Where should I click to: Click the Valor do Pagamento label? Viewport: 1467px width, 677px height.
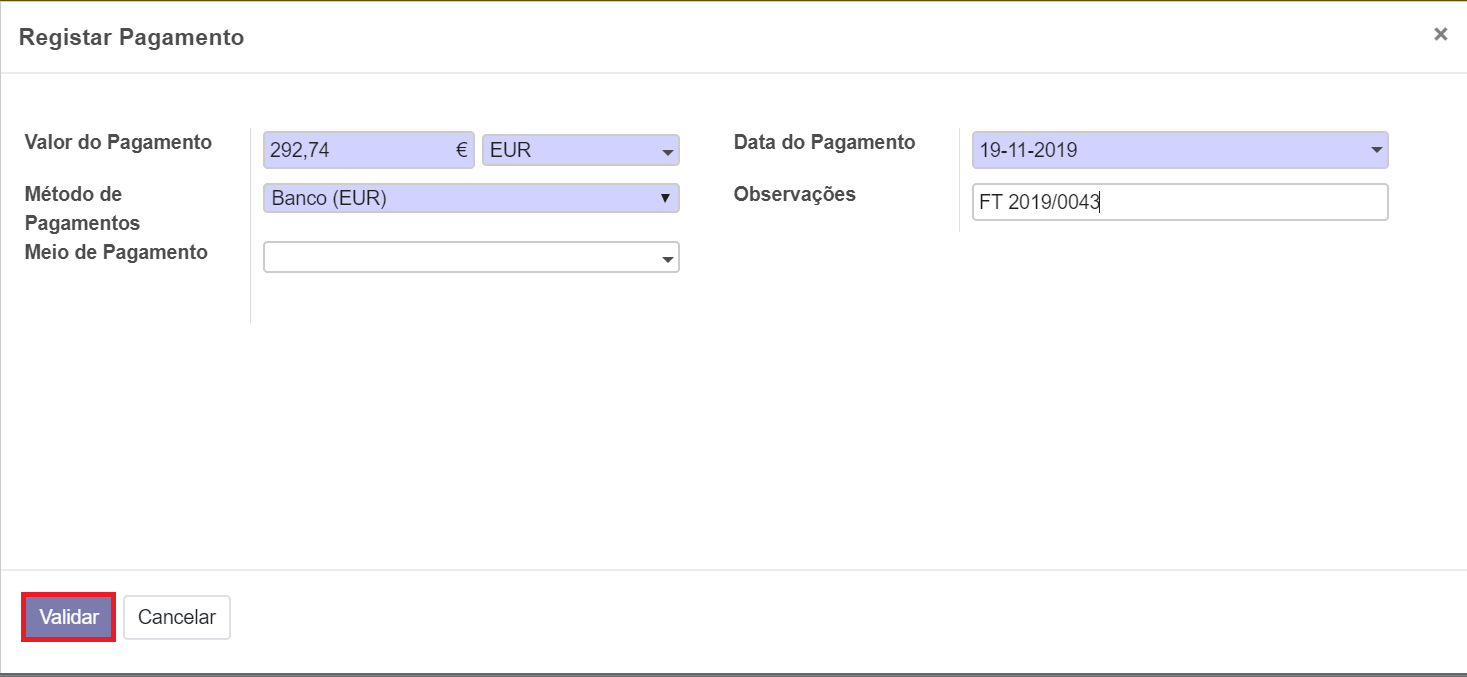tap(118, 142)
